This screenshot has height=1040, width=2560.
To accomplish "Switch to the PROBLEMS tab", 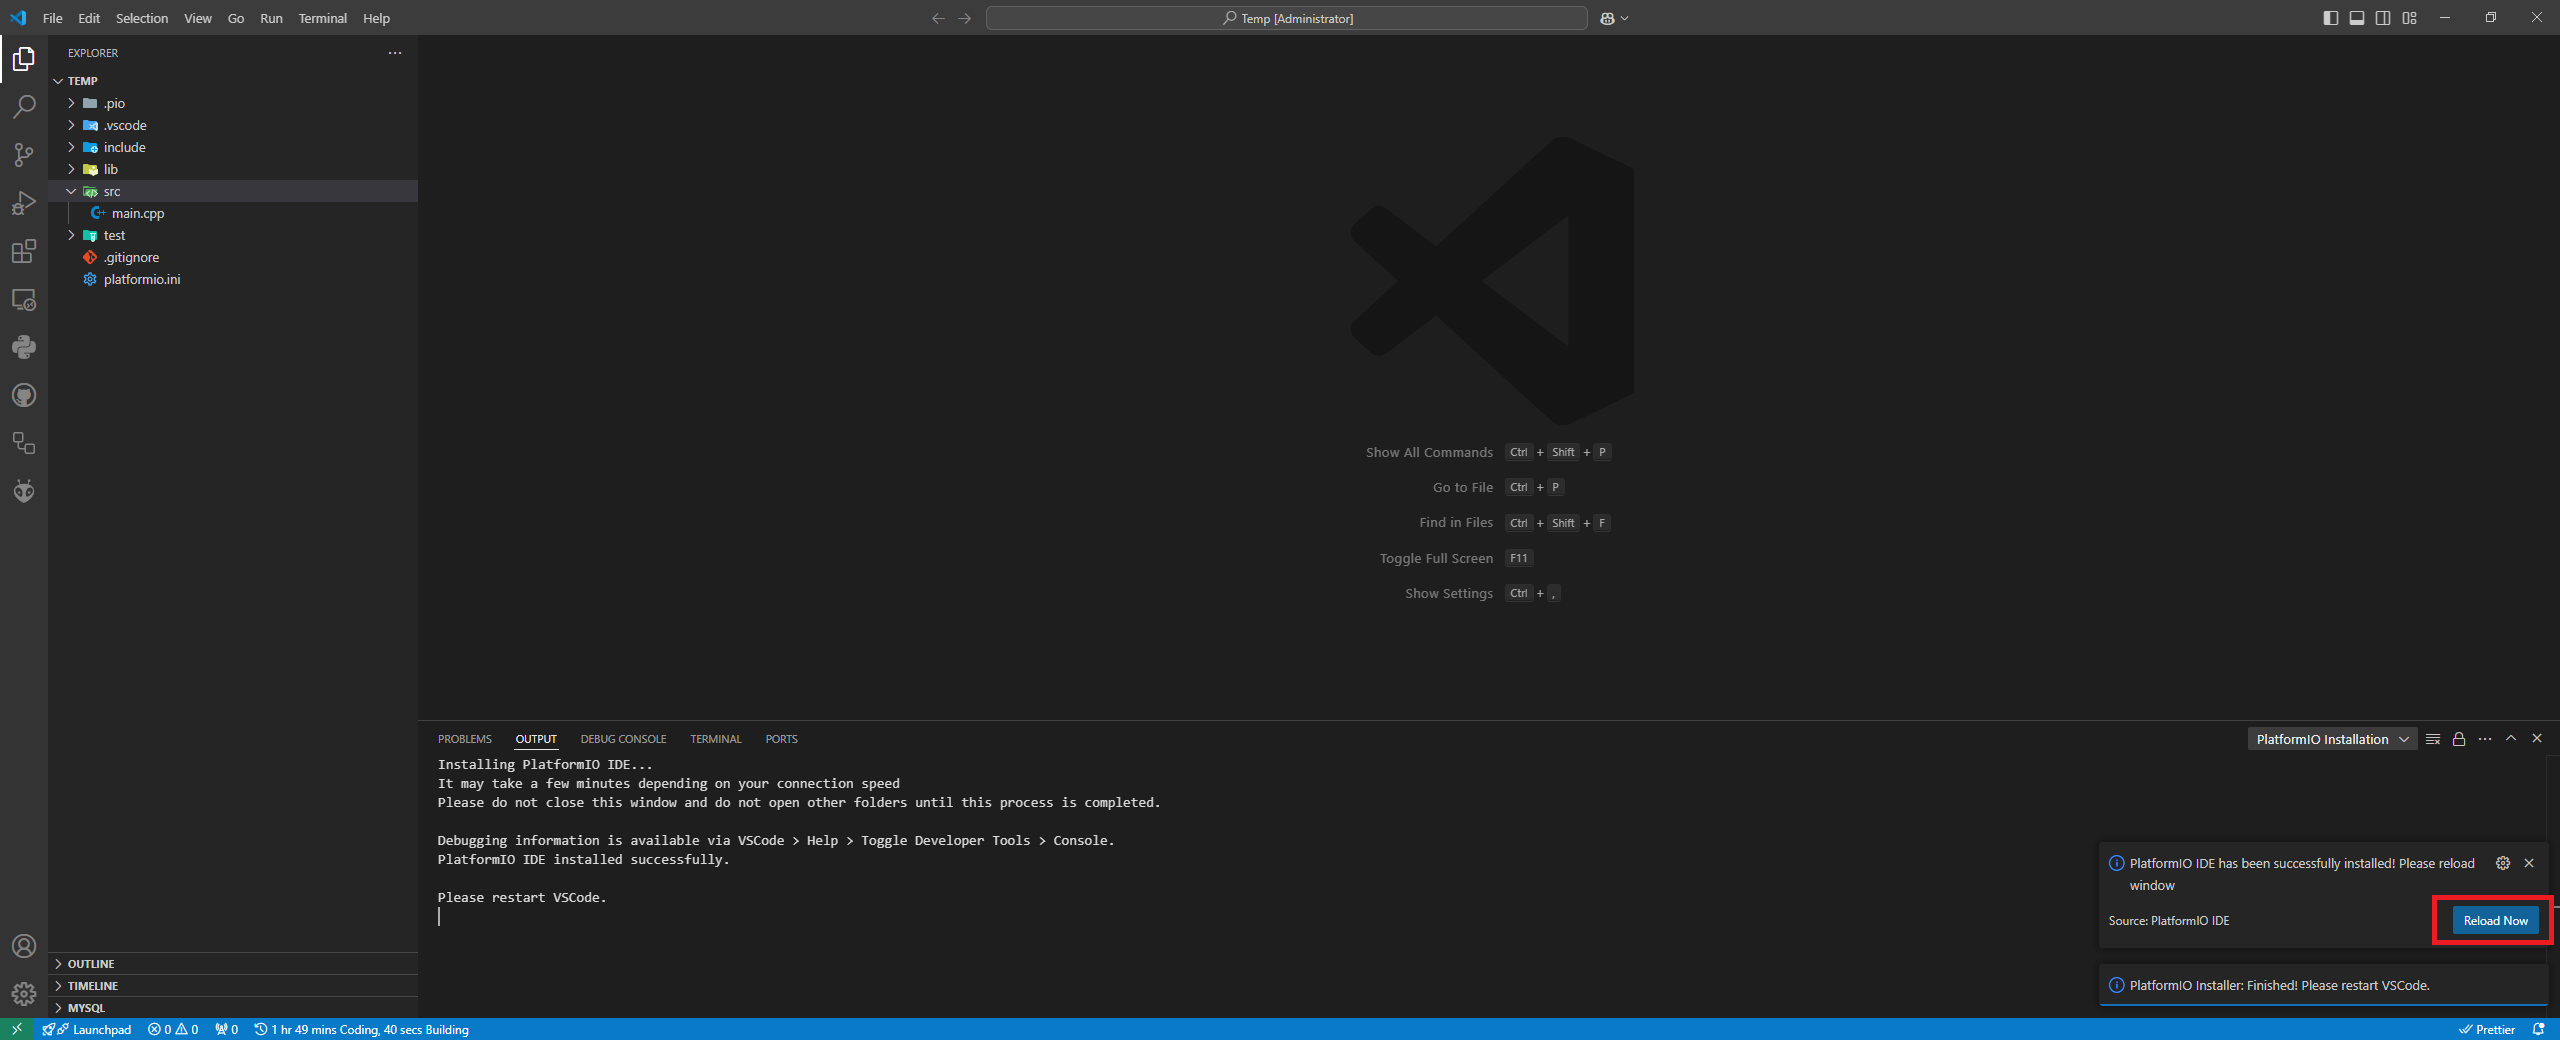I will [465, 739].
